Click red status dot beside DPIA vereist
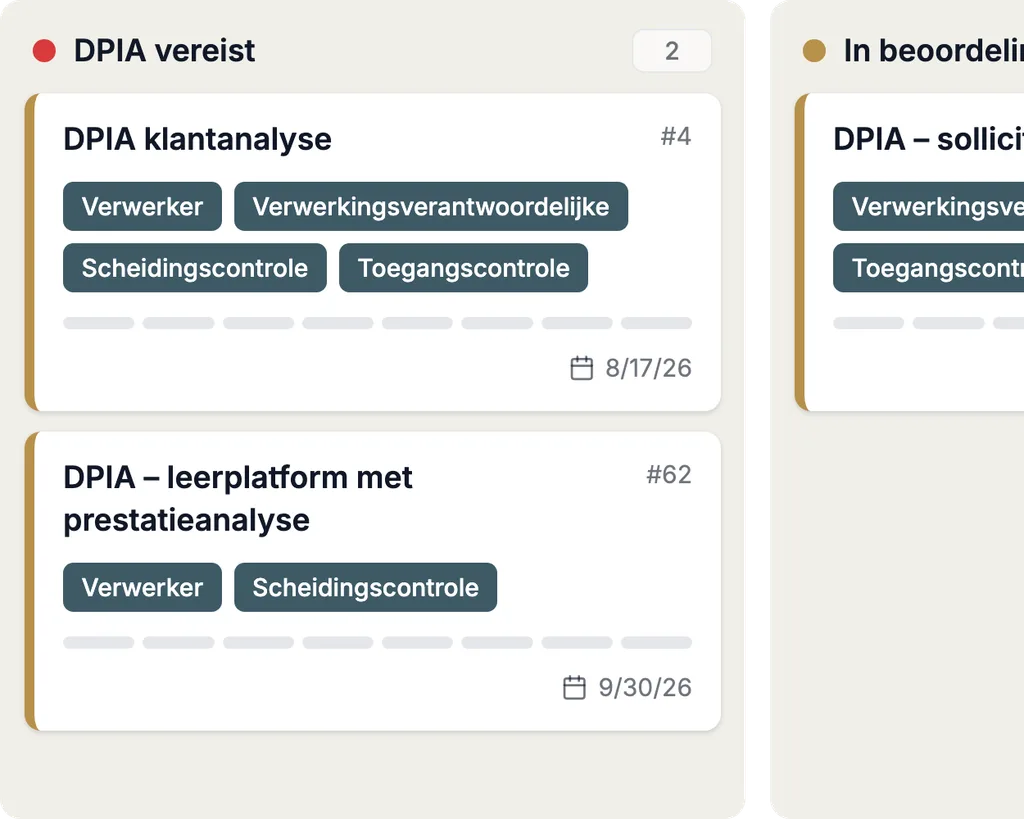This screenshot has width=1024, height=819. click(44, 51)
